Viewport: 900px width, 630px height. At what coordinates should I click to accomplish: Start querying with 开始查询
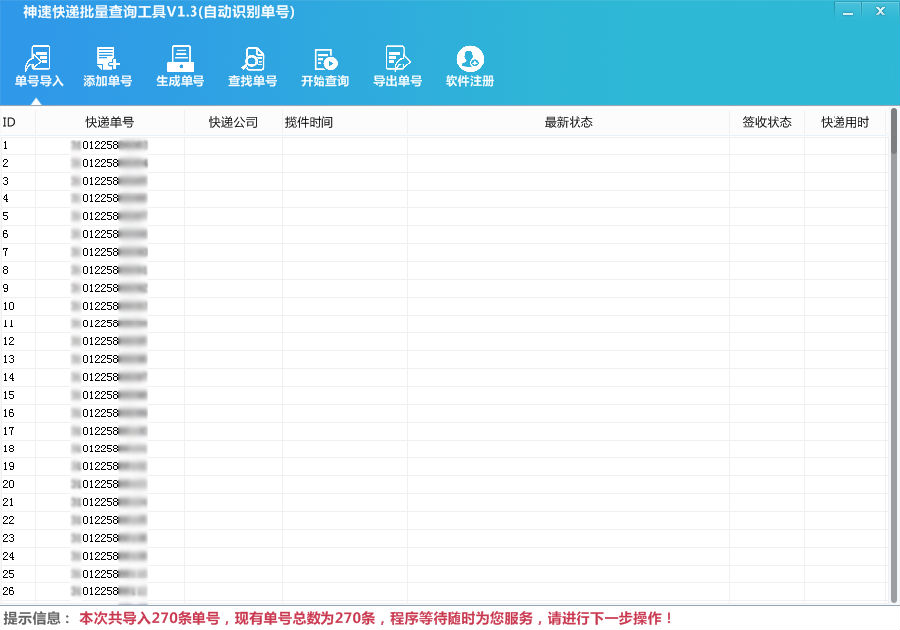point(325,66)
